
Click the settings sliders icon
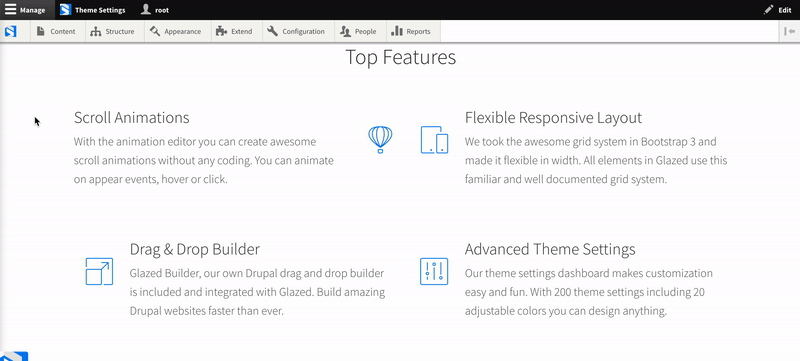coord(434,271)
